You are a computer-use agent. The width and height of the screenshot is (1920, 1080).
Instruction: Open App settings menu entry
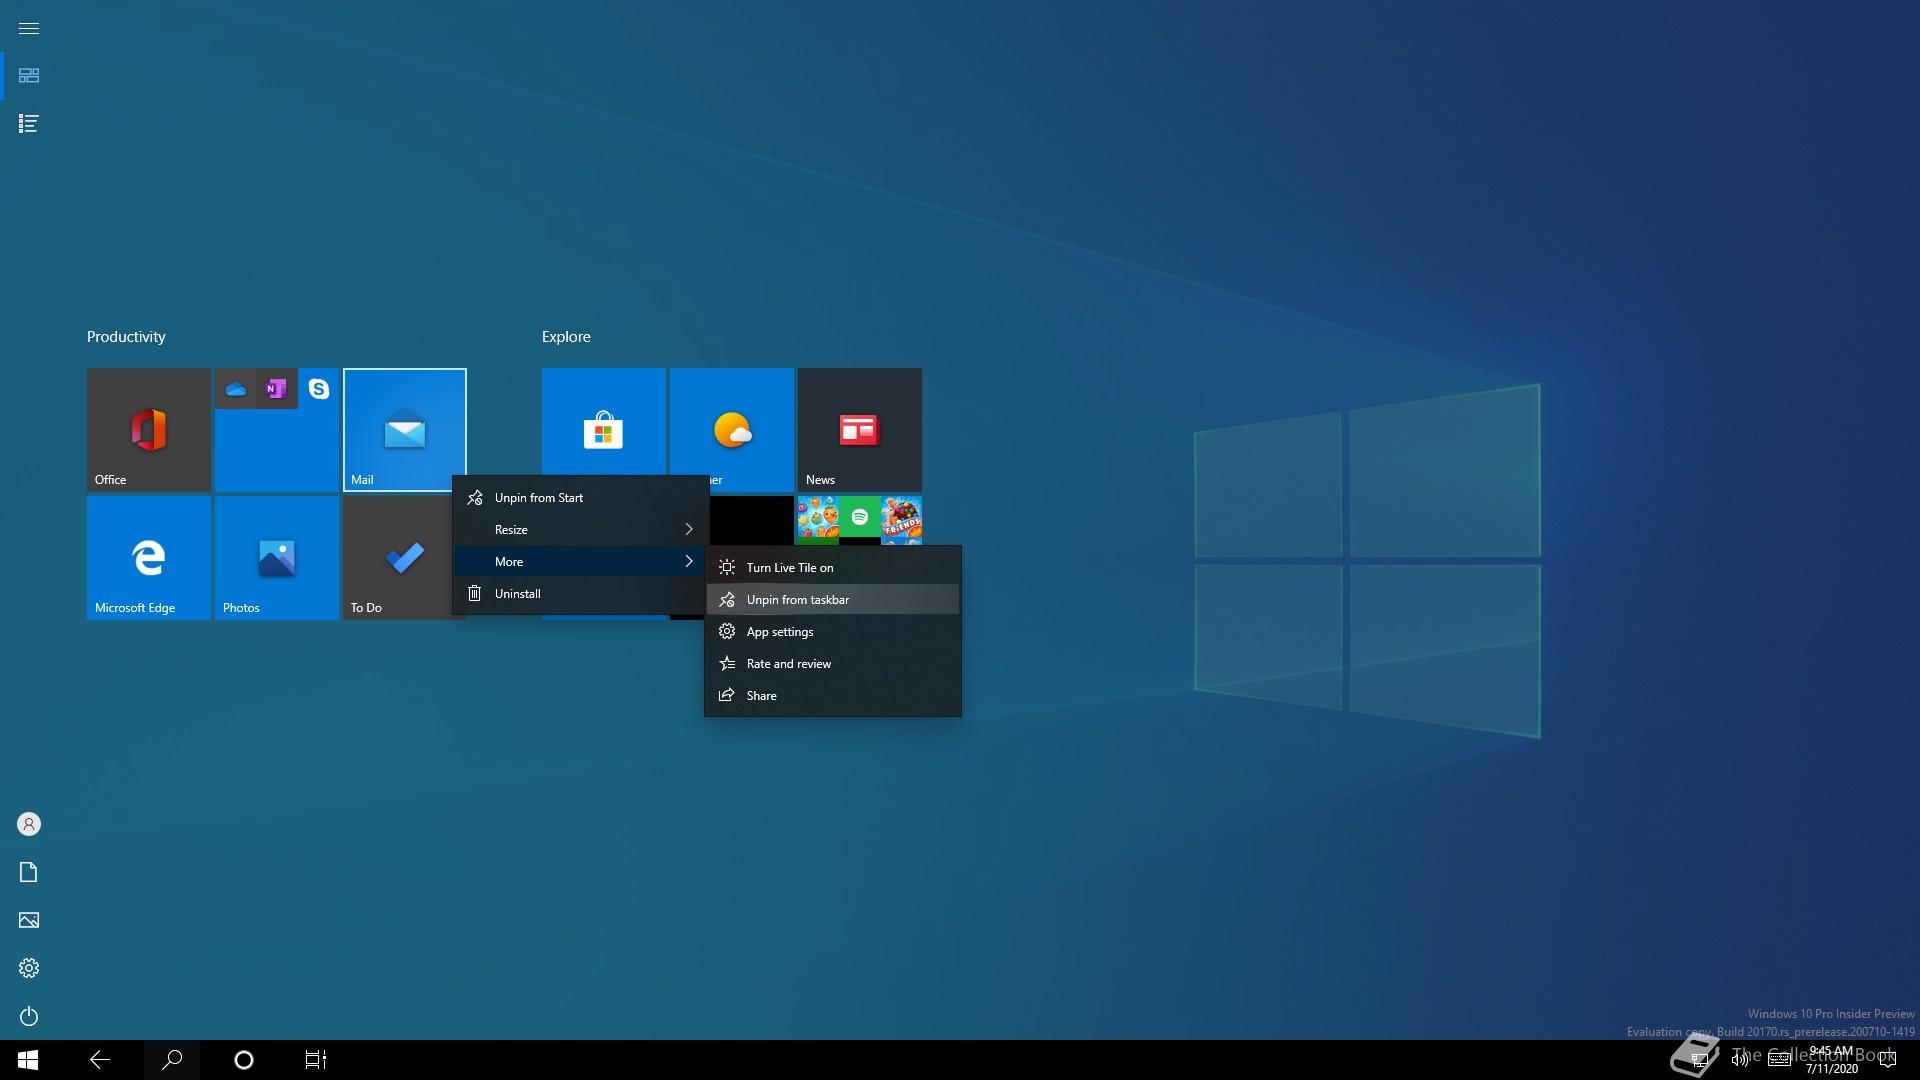click(833, 632)
